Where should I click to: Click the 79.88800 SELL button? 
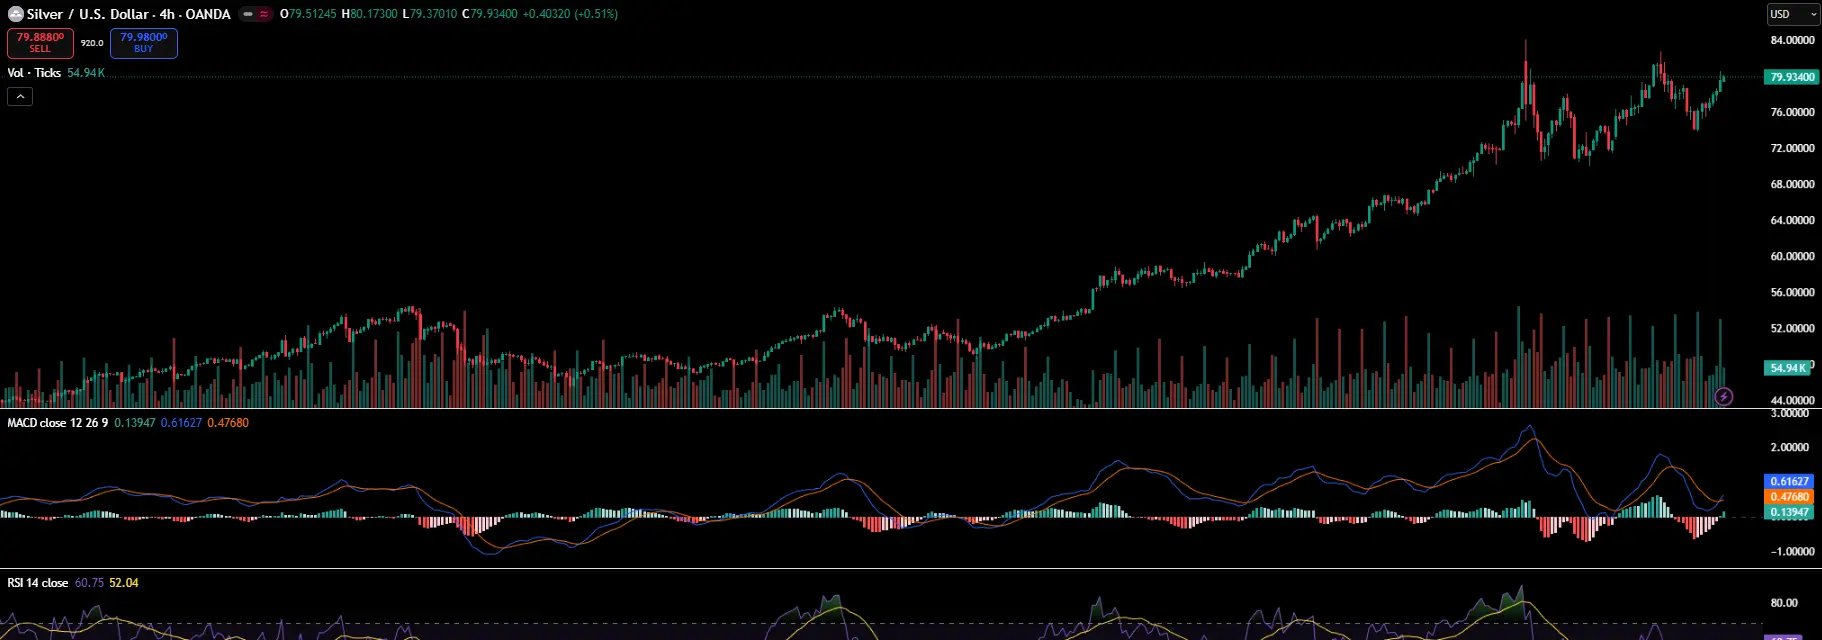coord(40,43)
